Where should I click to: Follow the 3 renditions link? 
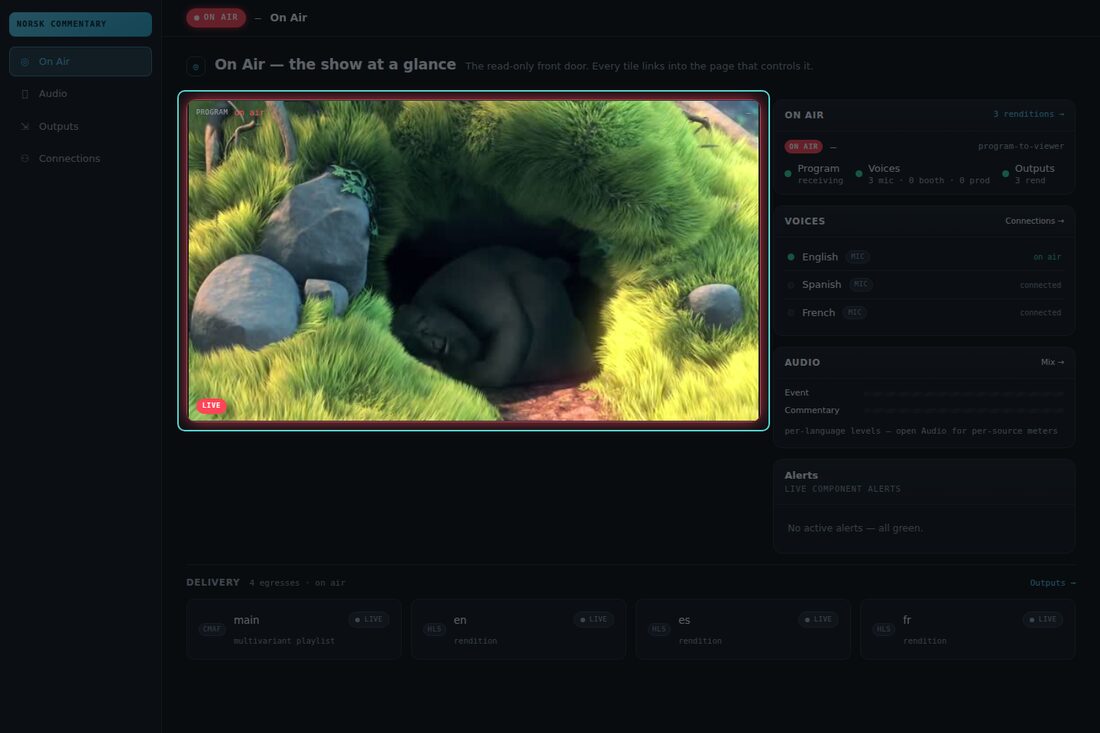1028,114
